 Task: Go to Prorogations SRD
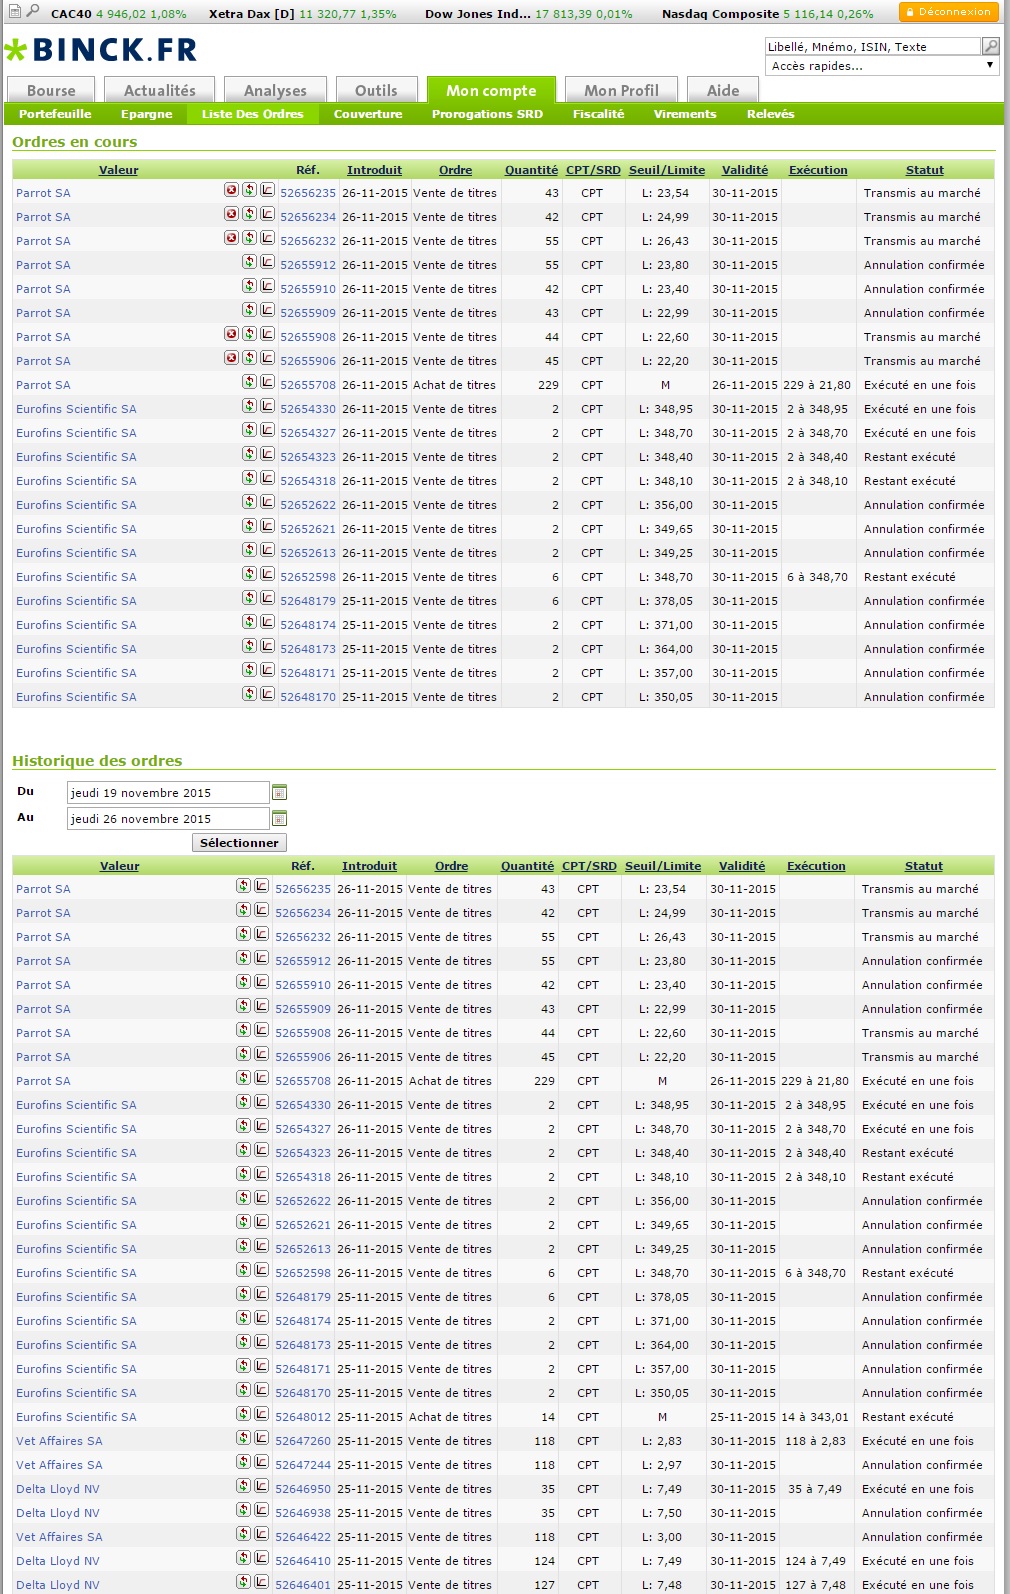tap(487, 114)
